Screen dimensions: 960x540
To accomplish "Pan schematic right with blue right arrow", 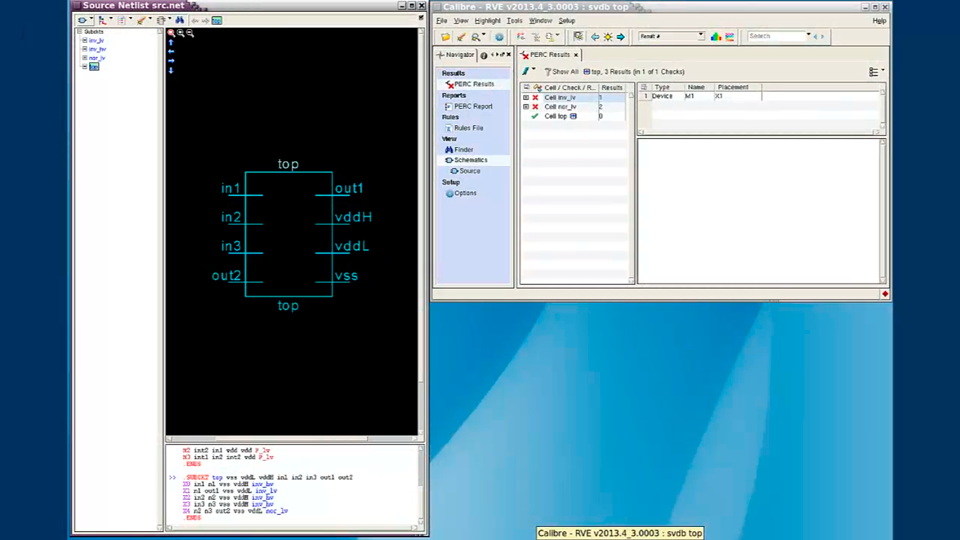I will pyautogui.click(x=171, y=61).
